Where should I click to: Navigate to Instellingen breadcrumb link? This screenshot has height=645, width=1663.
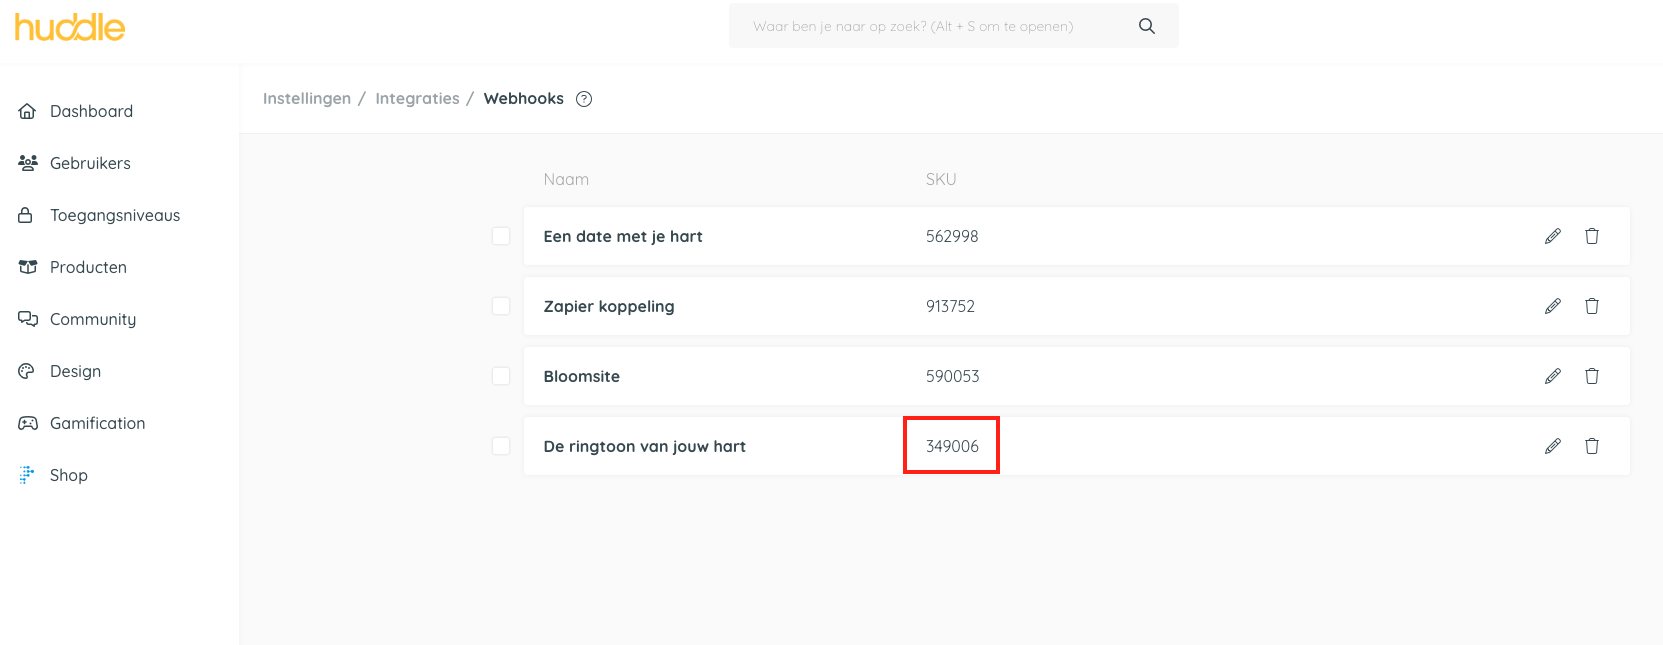coord(307,99)
